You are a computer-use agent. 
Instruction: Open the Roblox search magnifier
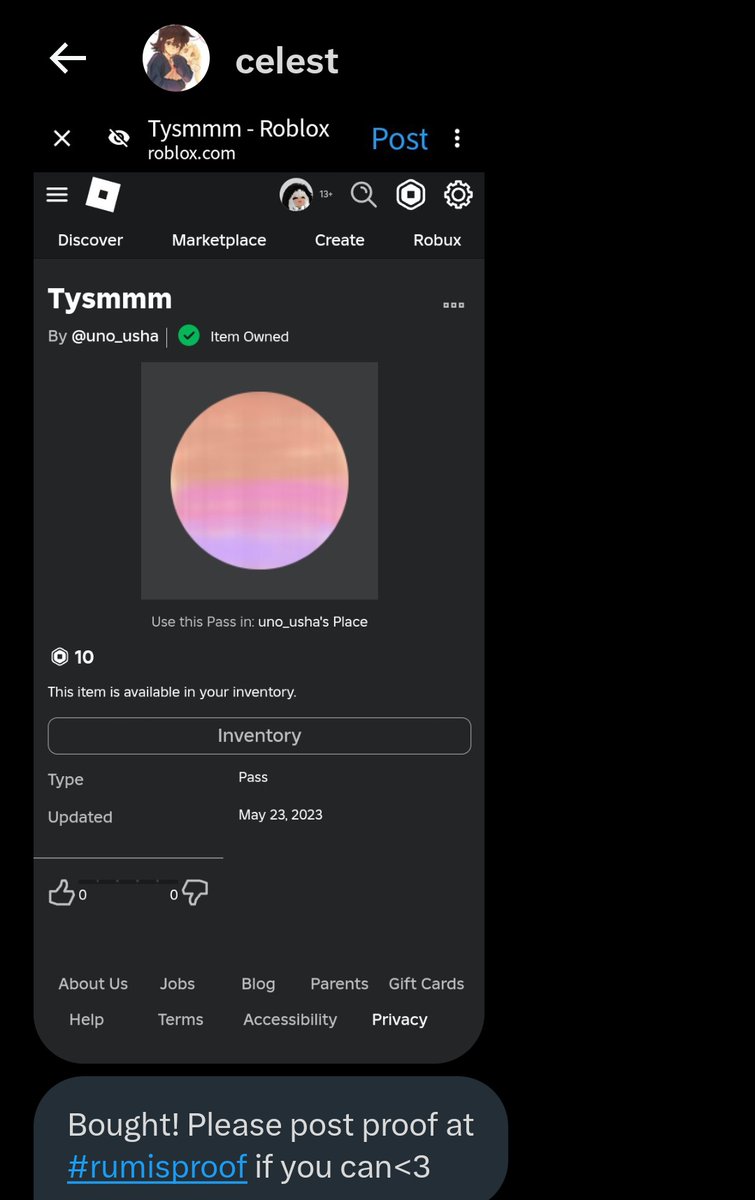(363, 194)
